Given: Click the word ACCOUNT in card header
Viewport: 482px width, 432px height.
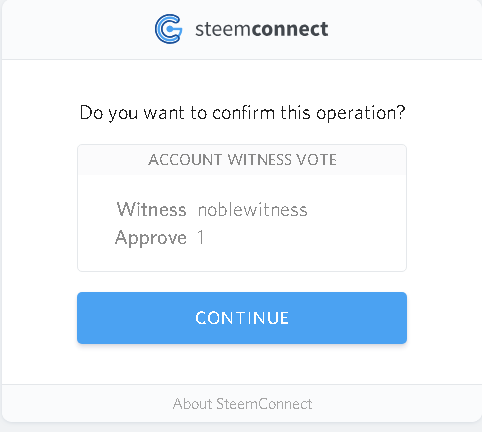Looking at the screenshot, I should 185,160.
